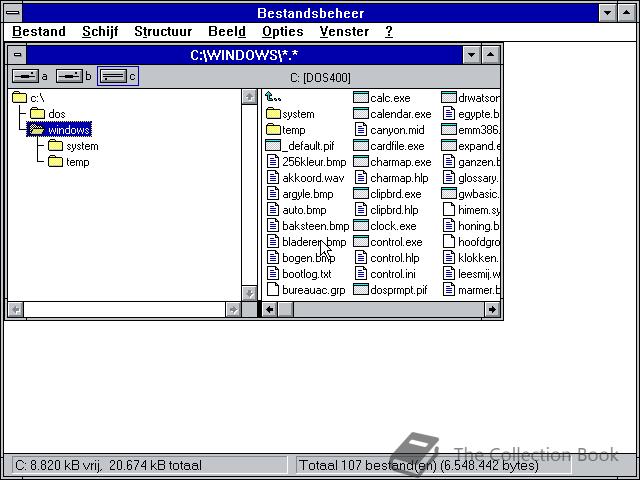Select the calc.exe program icon
This screenshot has width=640, height=480.
(x=360, y=98)
